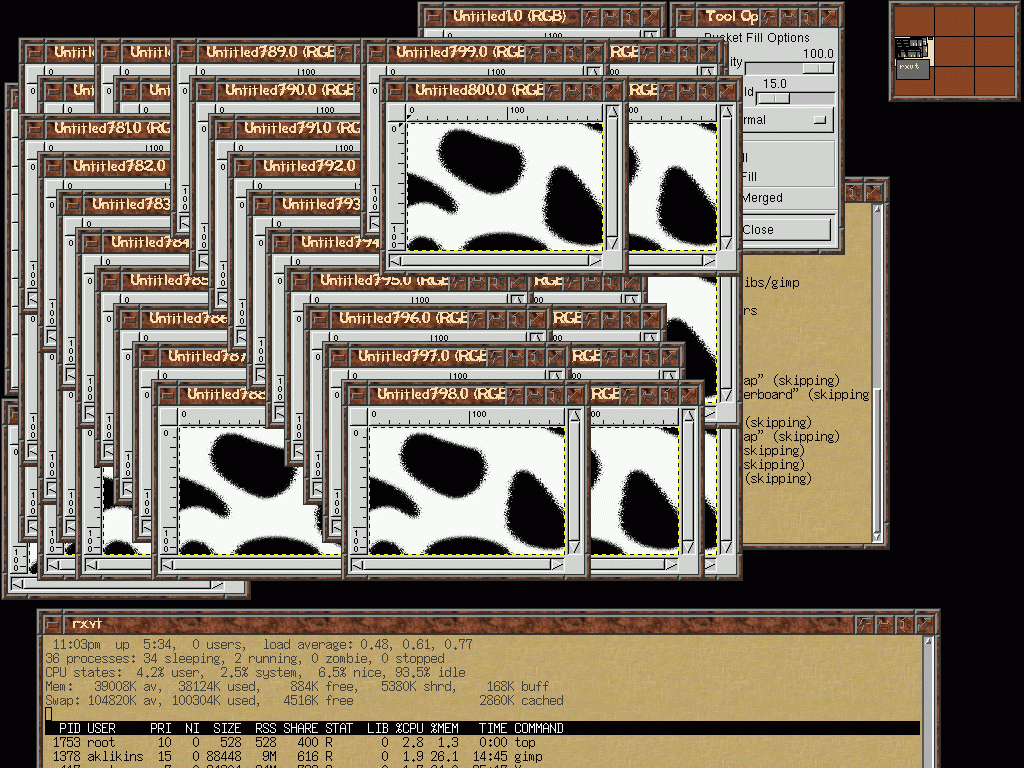
Task: Click the lightning-bolt icon on Untitled800.0 titlebar
Action: click(553, 91)
